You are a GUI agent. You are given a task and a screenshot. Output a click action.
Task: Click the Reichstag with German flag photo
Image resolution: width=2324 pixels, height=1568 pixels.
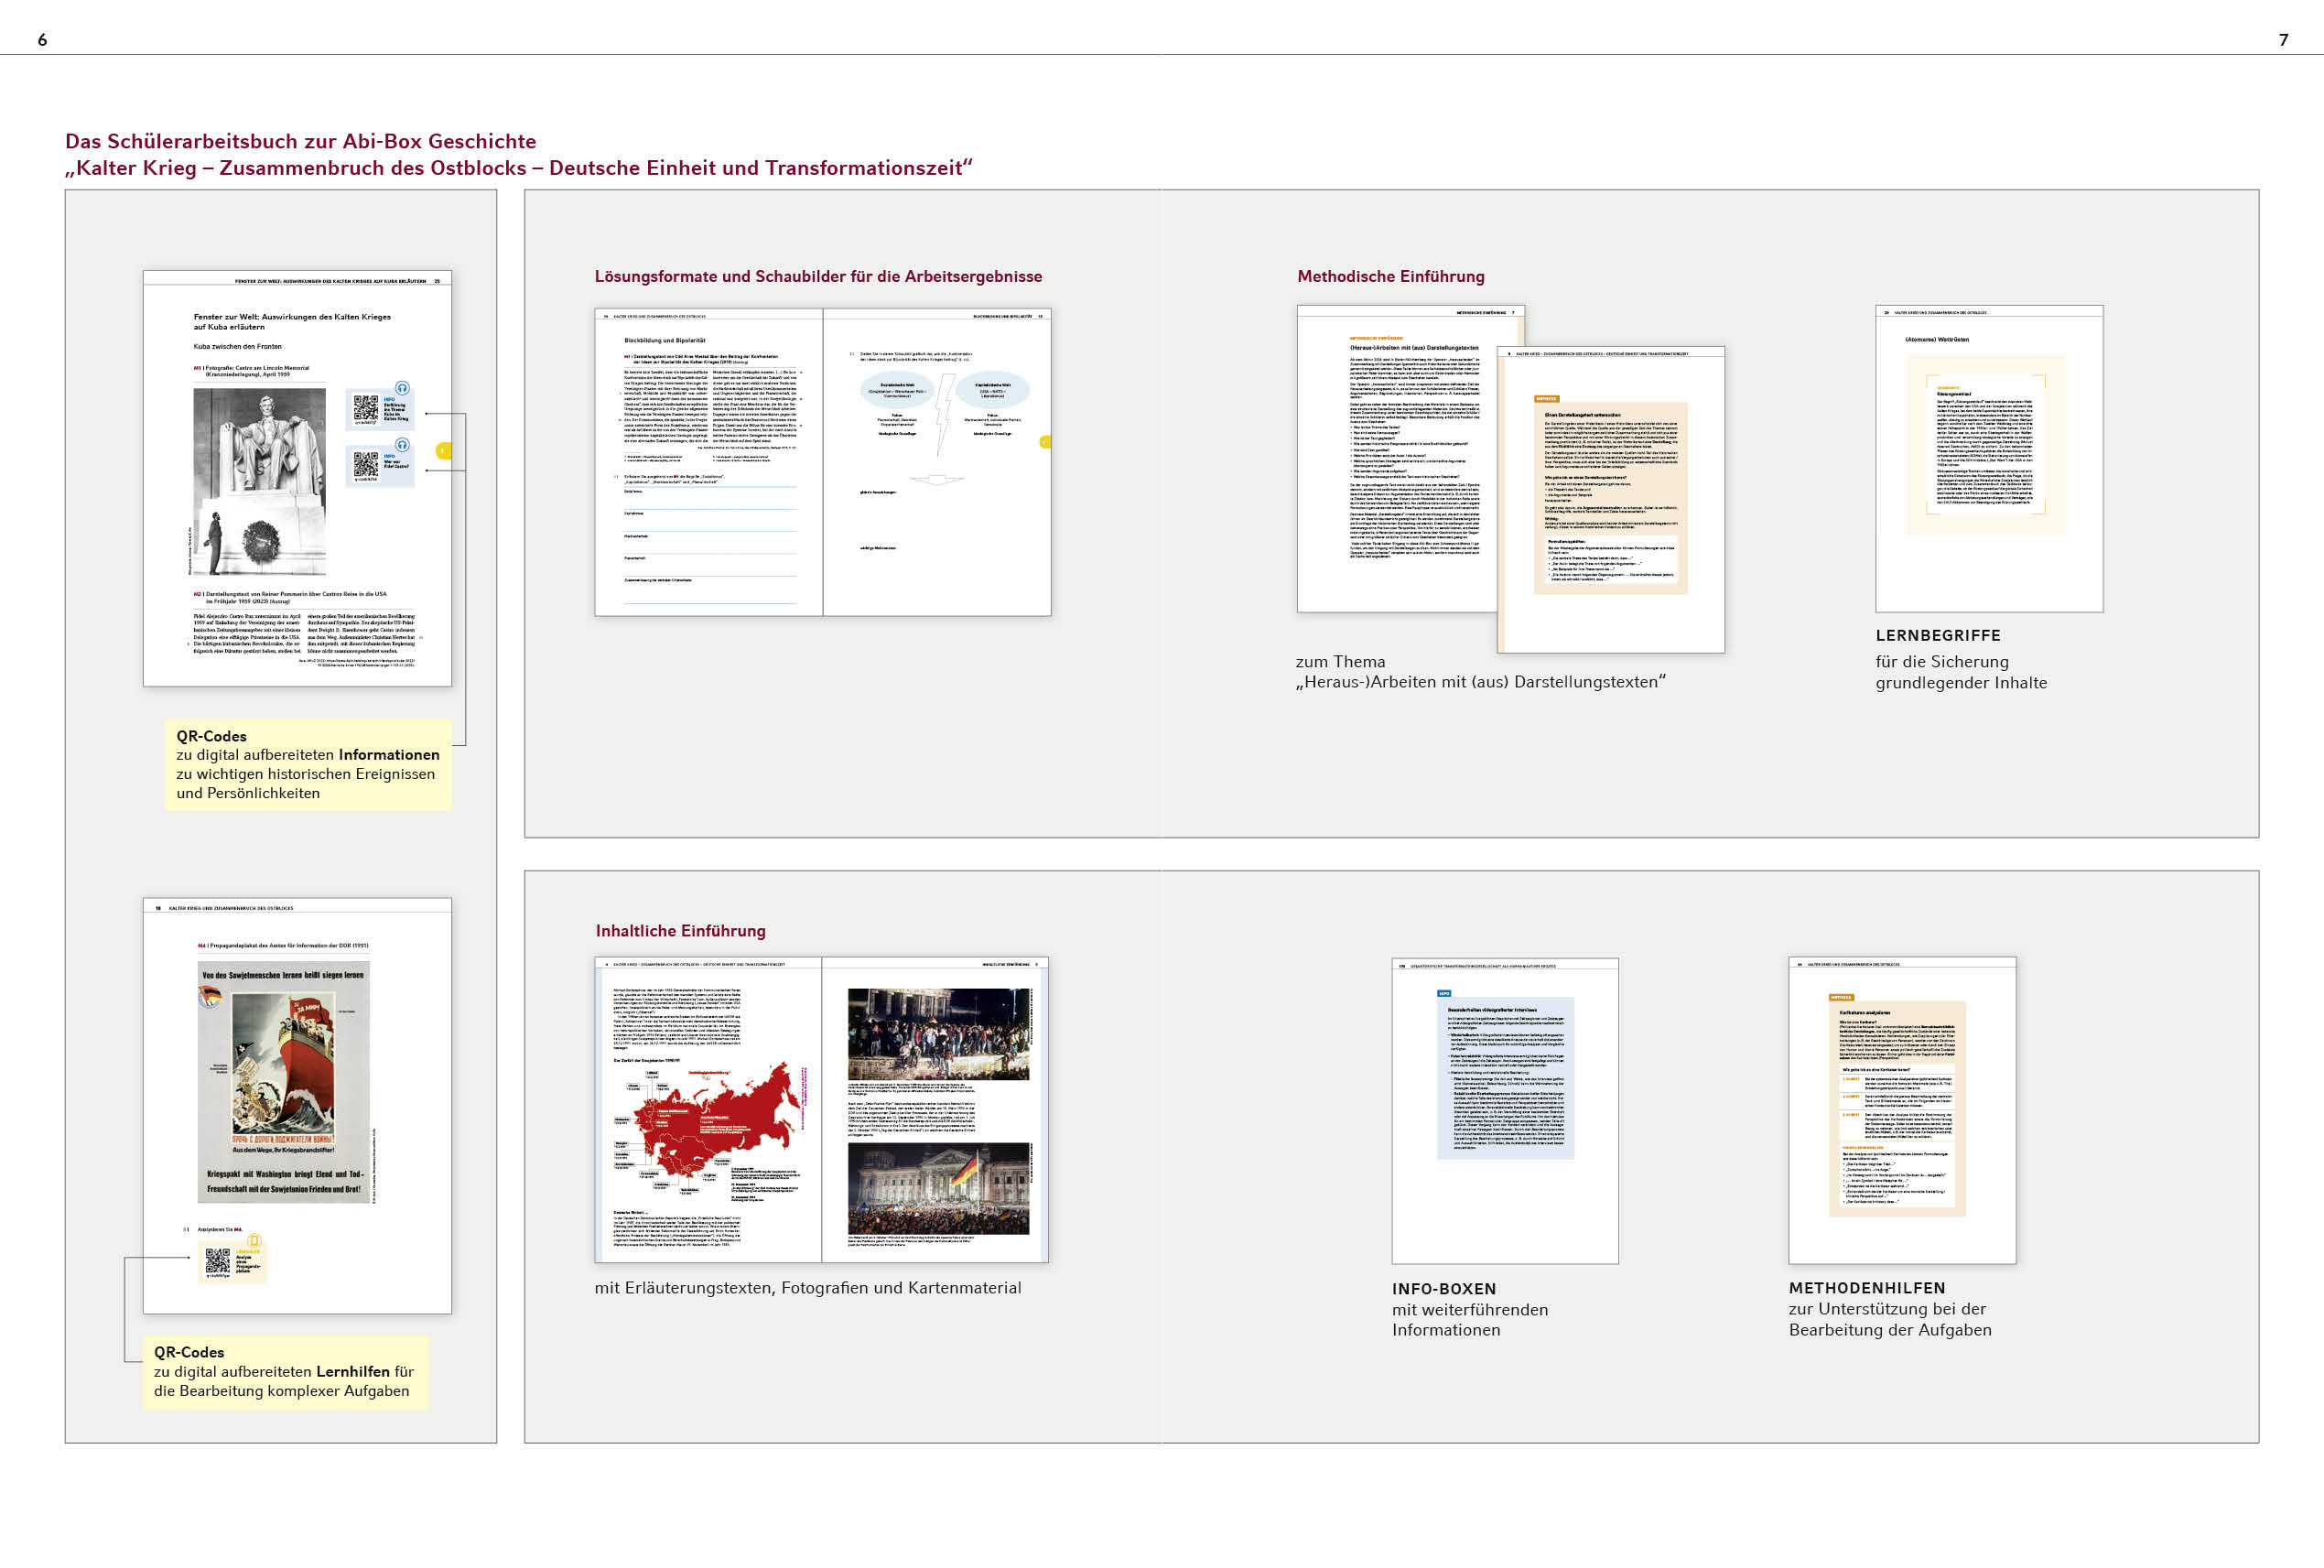click(x=938, y=1188)
